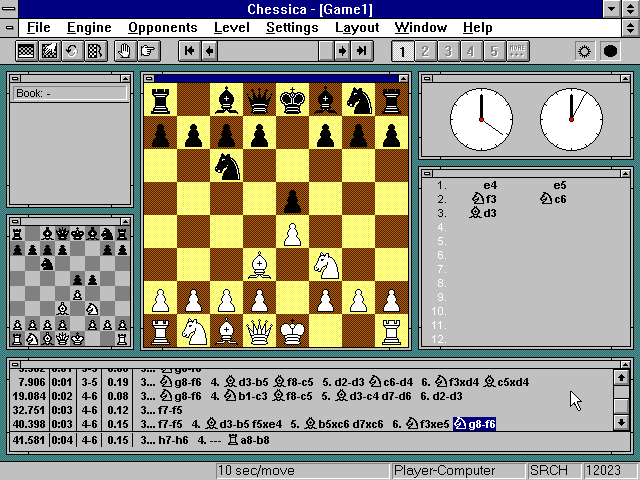Click the analysis scrollbar thumb

coord(621,406)
